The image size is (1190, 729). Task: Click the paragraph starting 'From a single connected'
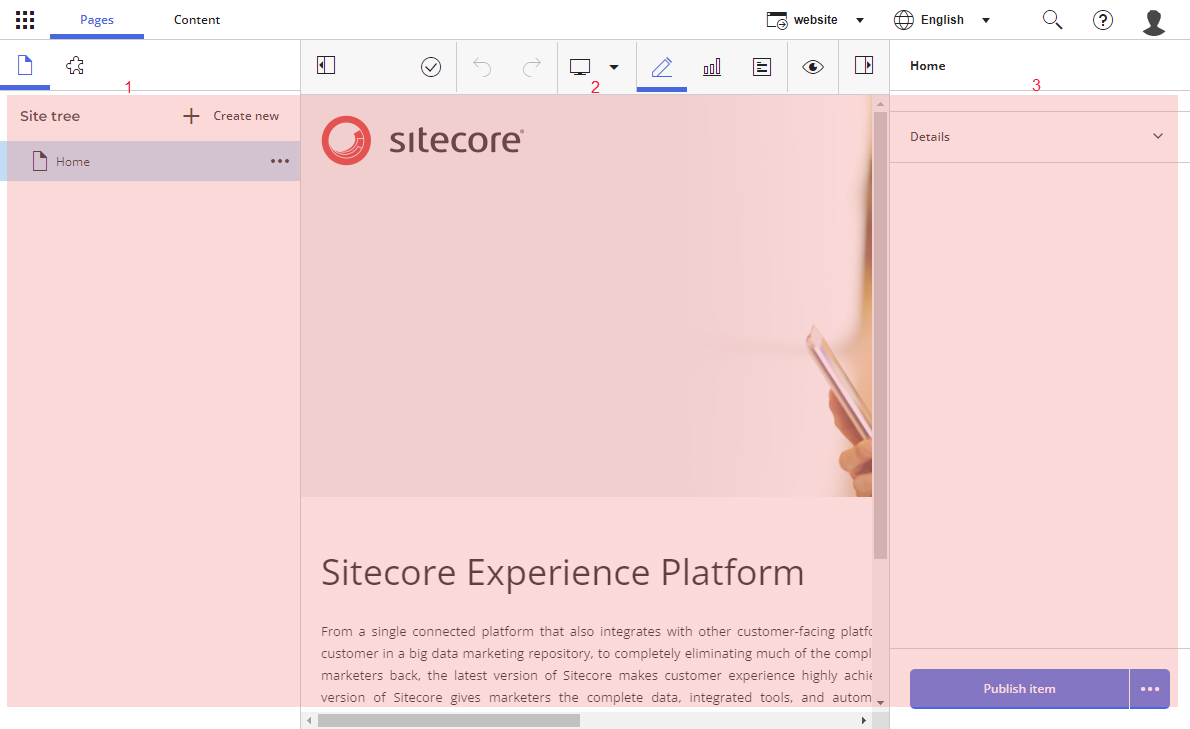(596, 664)
